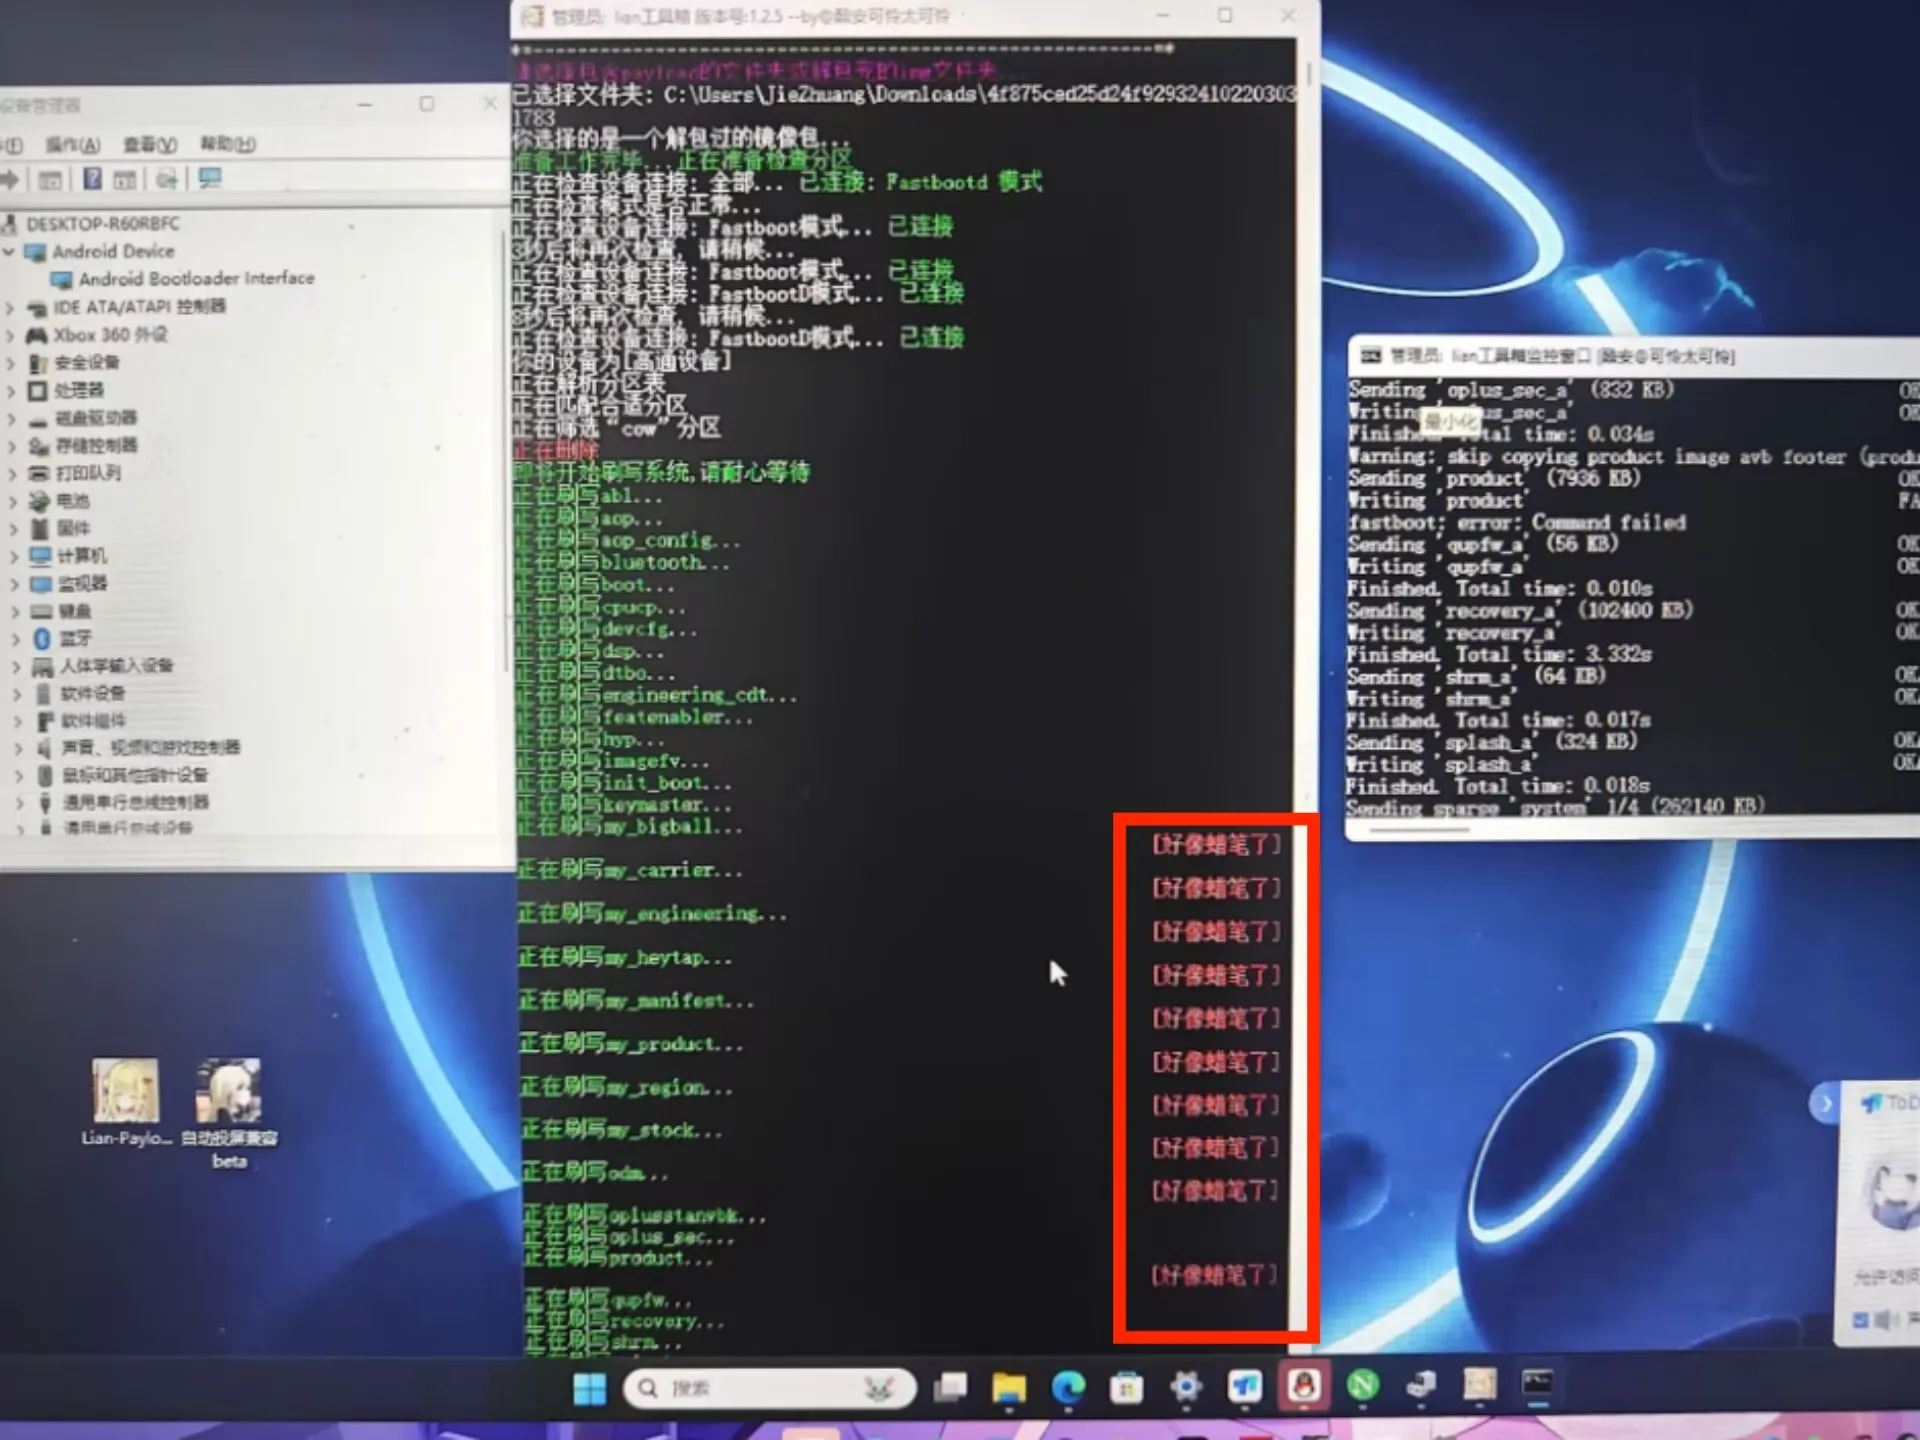Click the 'Sending recovery_a (102400 KB)' line
Screen dimensions: 1920x1440
1520,610
